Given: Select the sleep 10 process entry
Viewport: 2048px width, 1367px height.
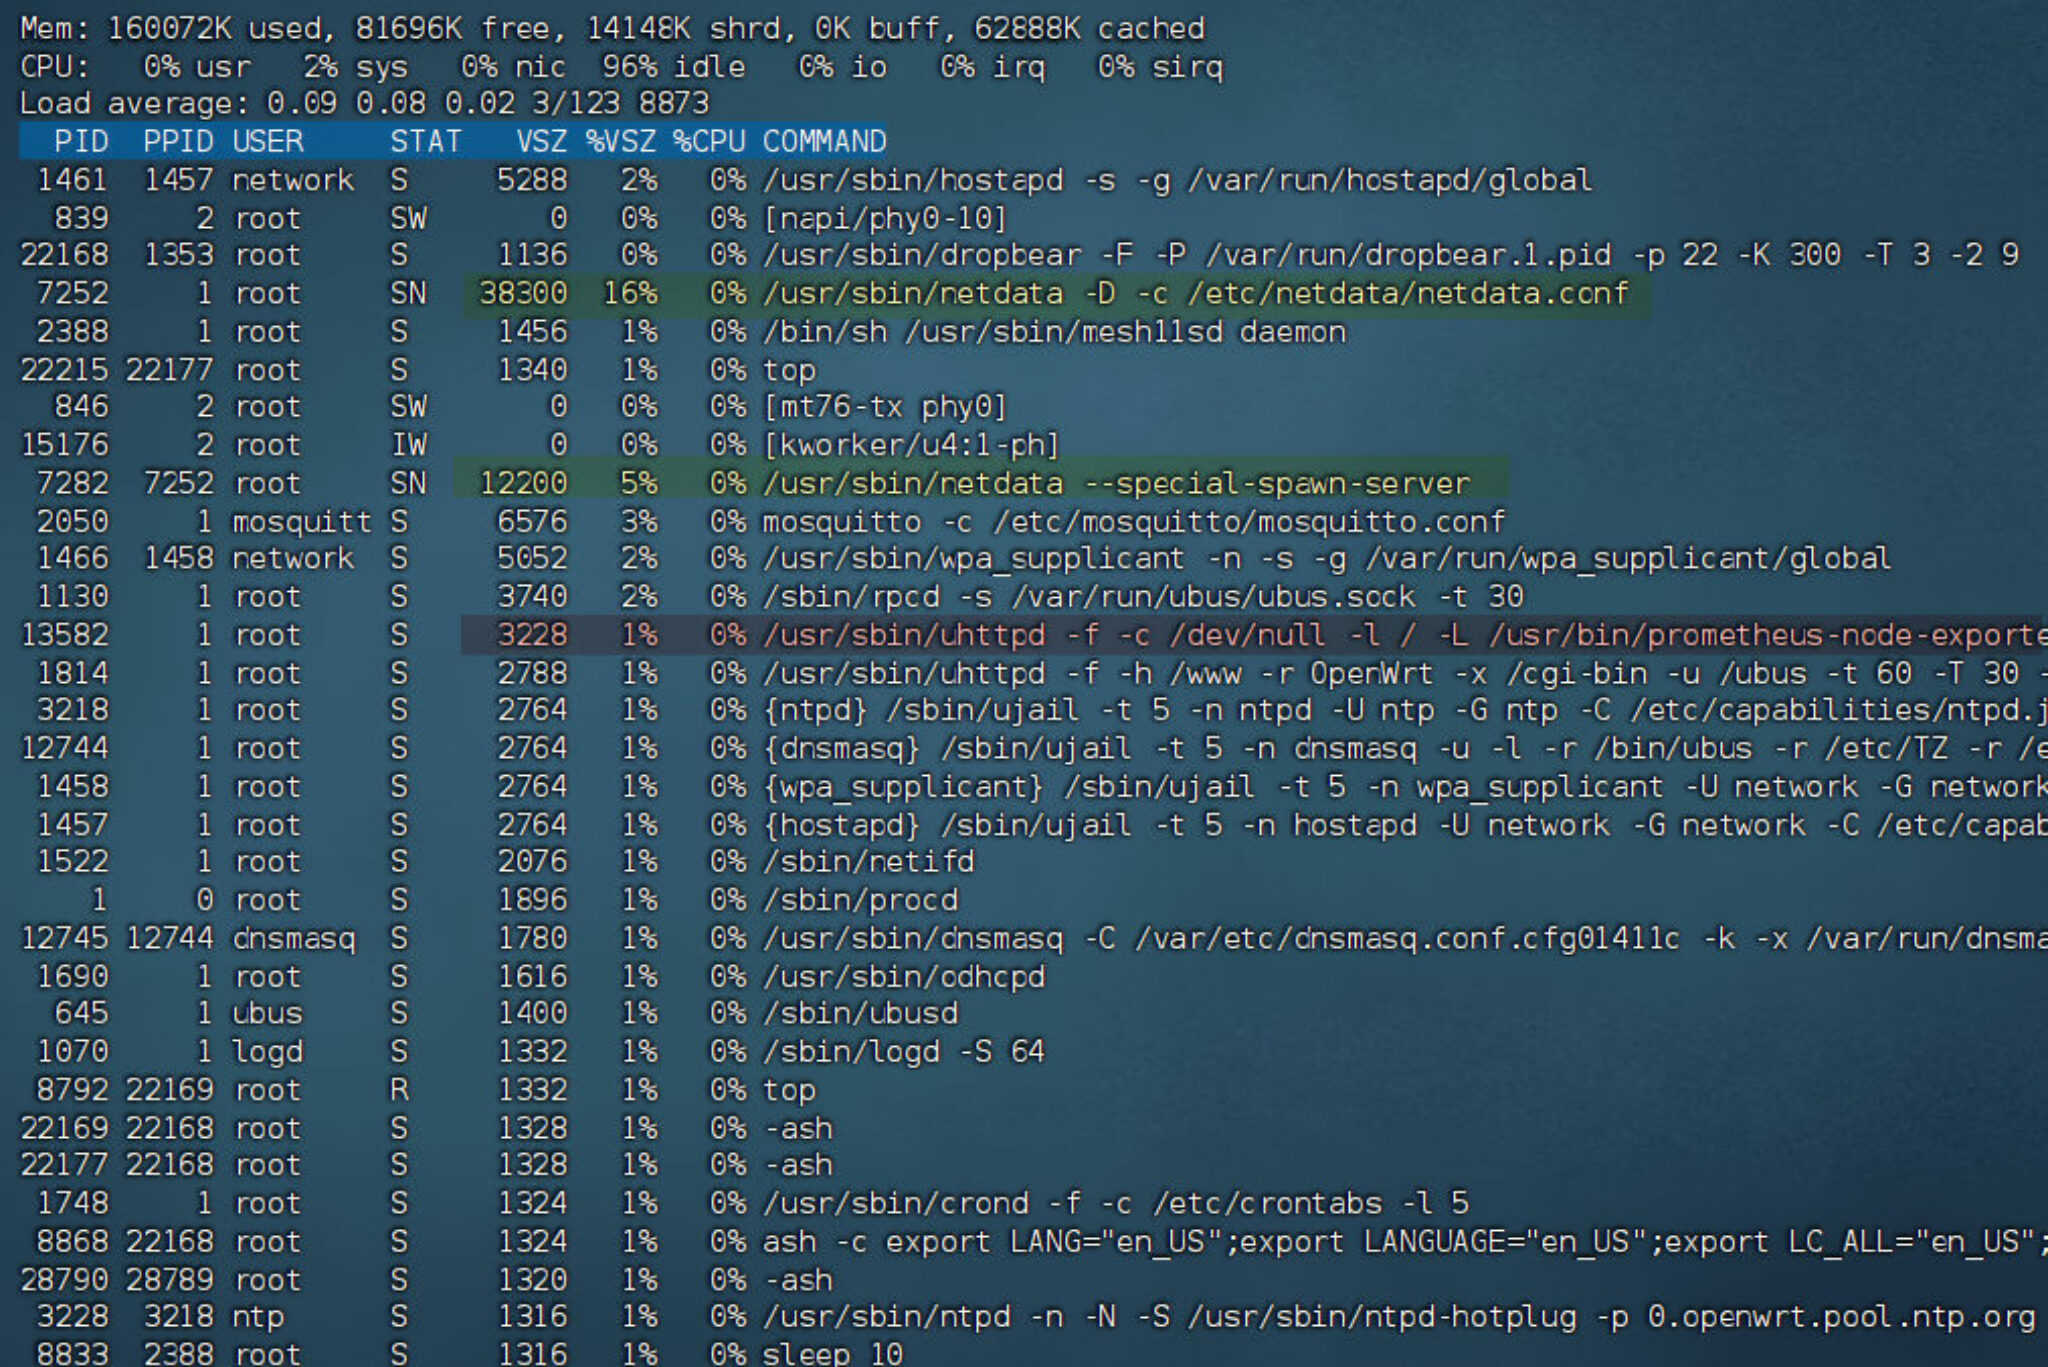Looking at the screenshot, I should pyautogui.click(x=830, y=1353).
